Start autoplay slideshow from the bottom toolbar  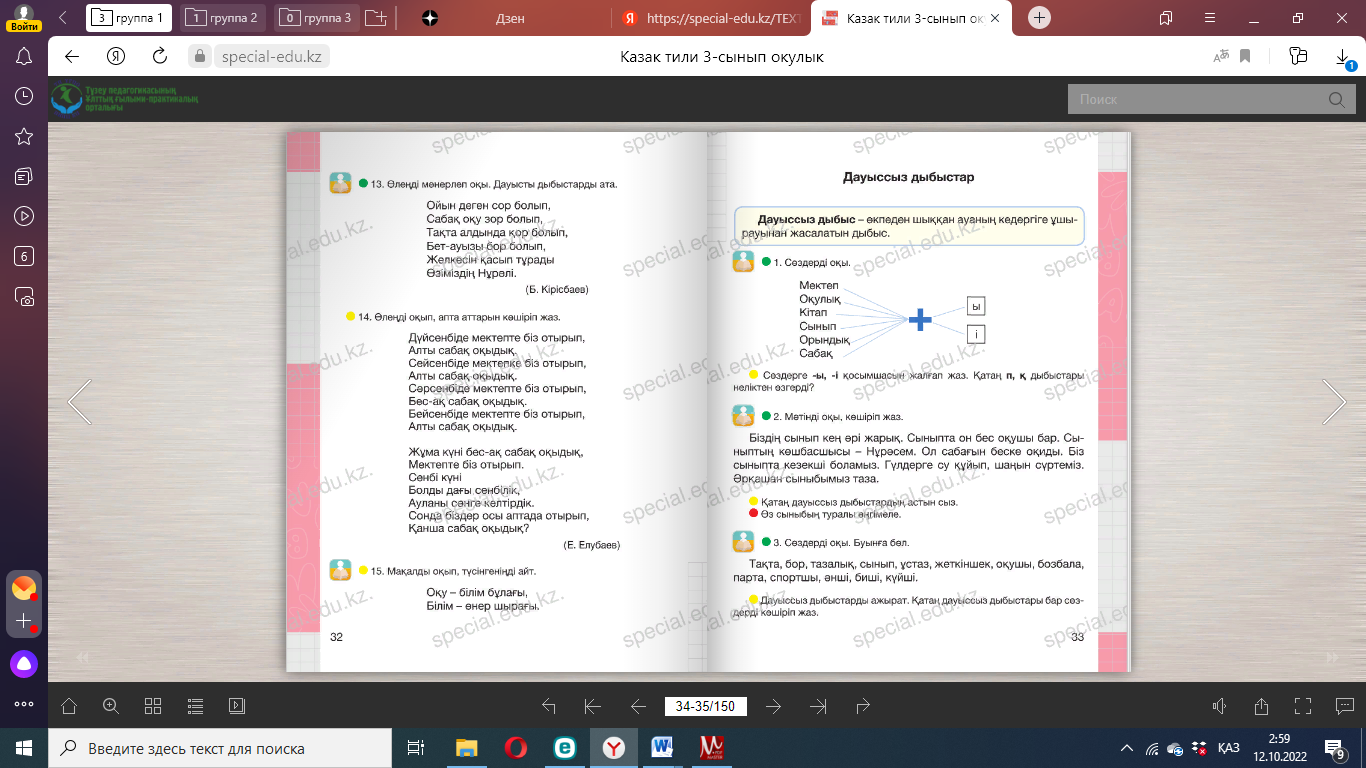click(237, 706)
